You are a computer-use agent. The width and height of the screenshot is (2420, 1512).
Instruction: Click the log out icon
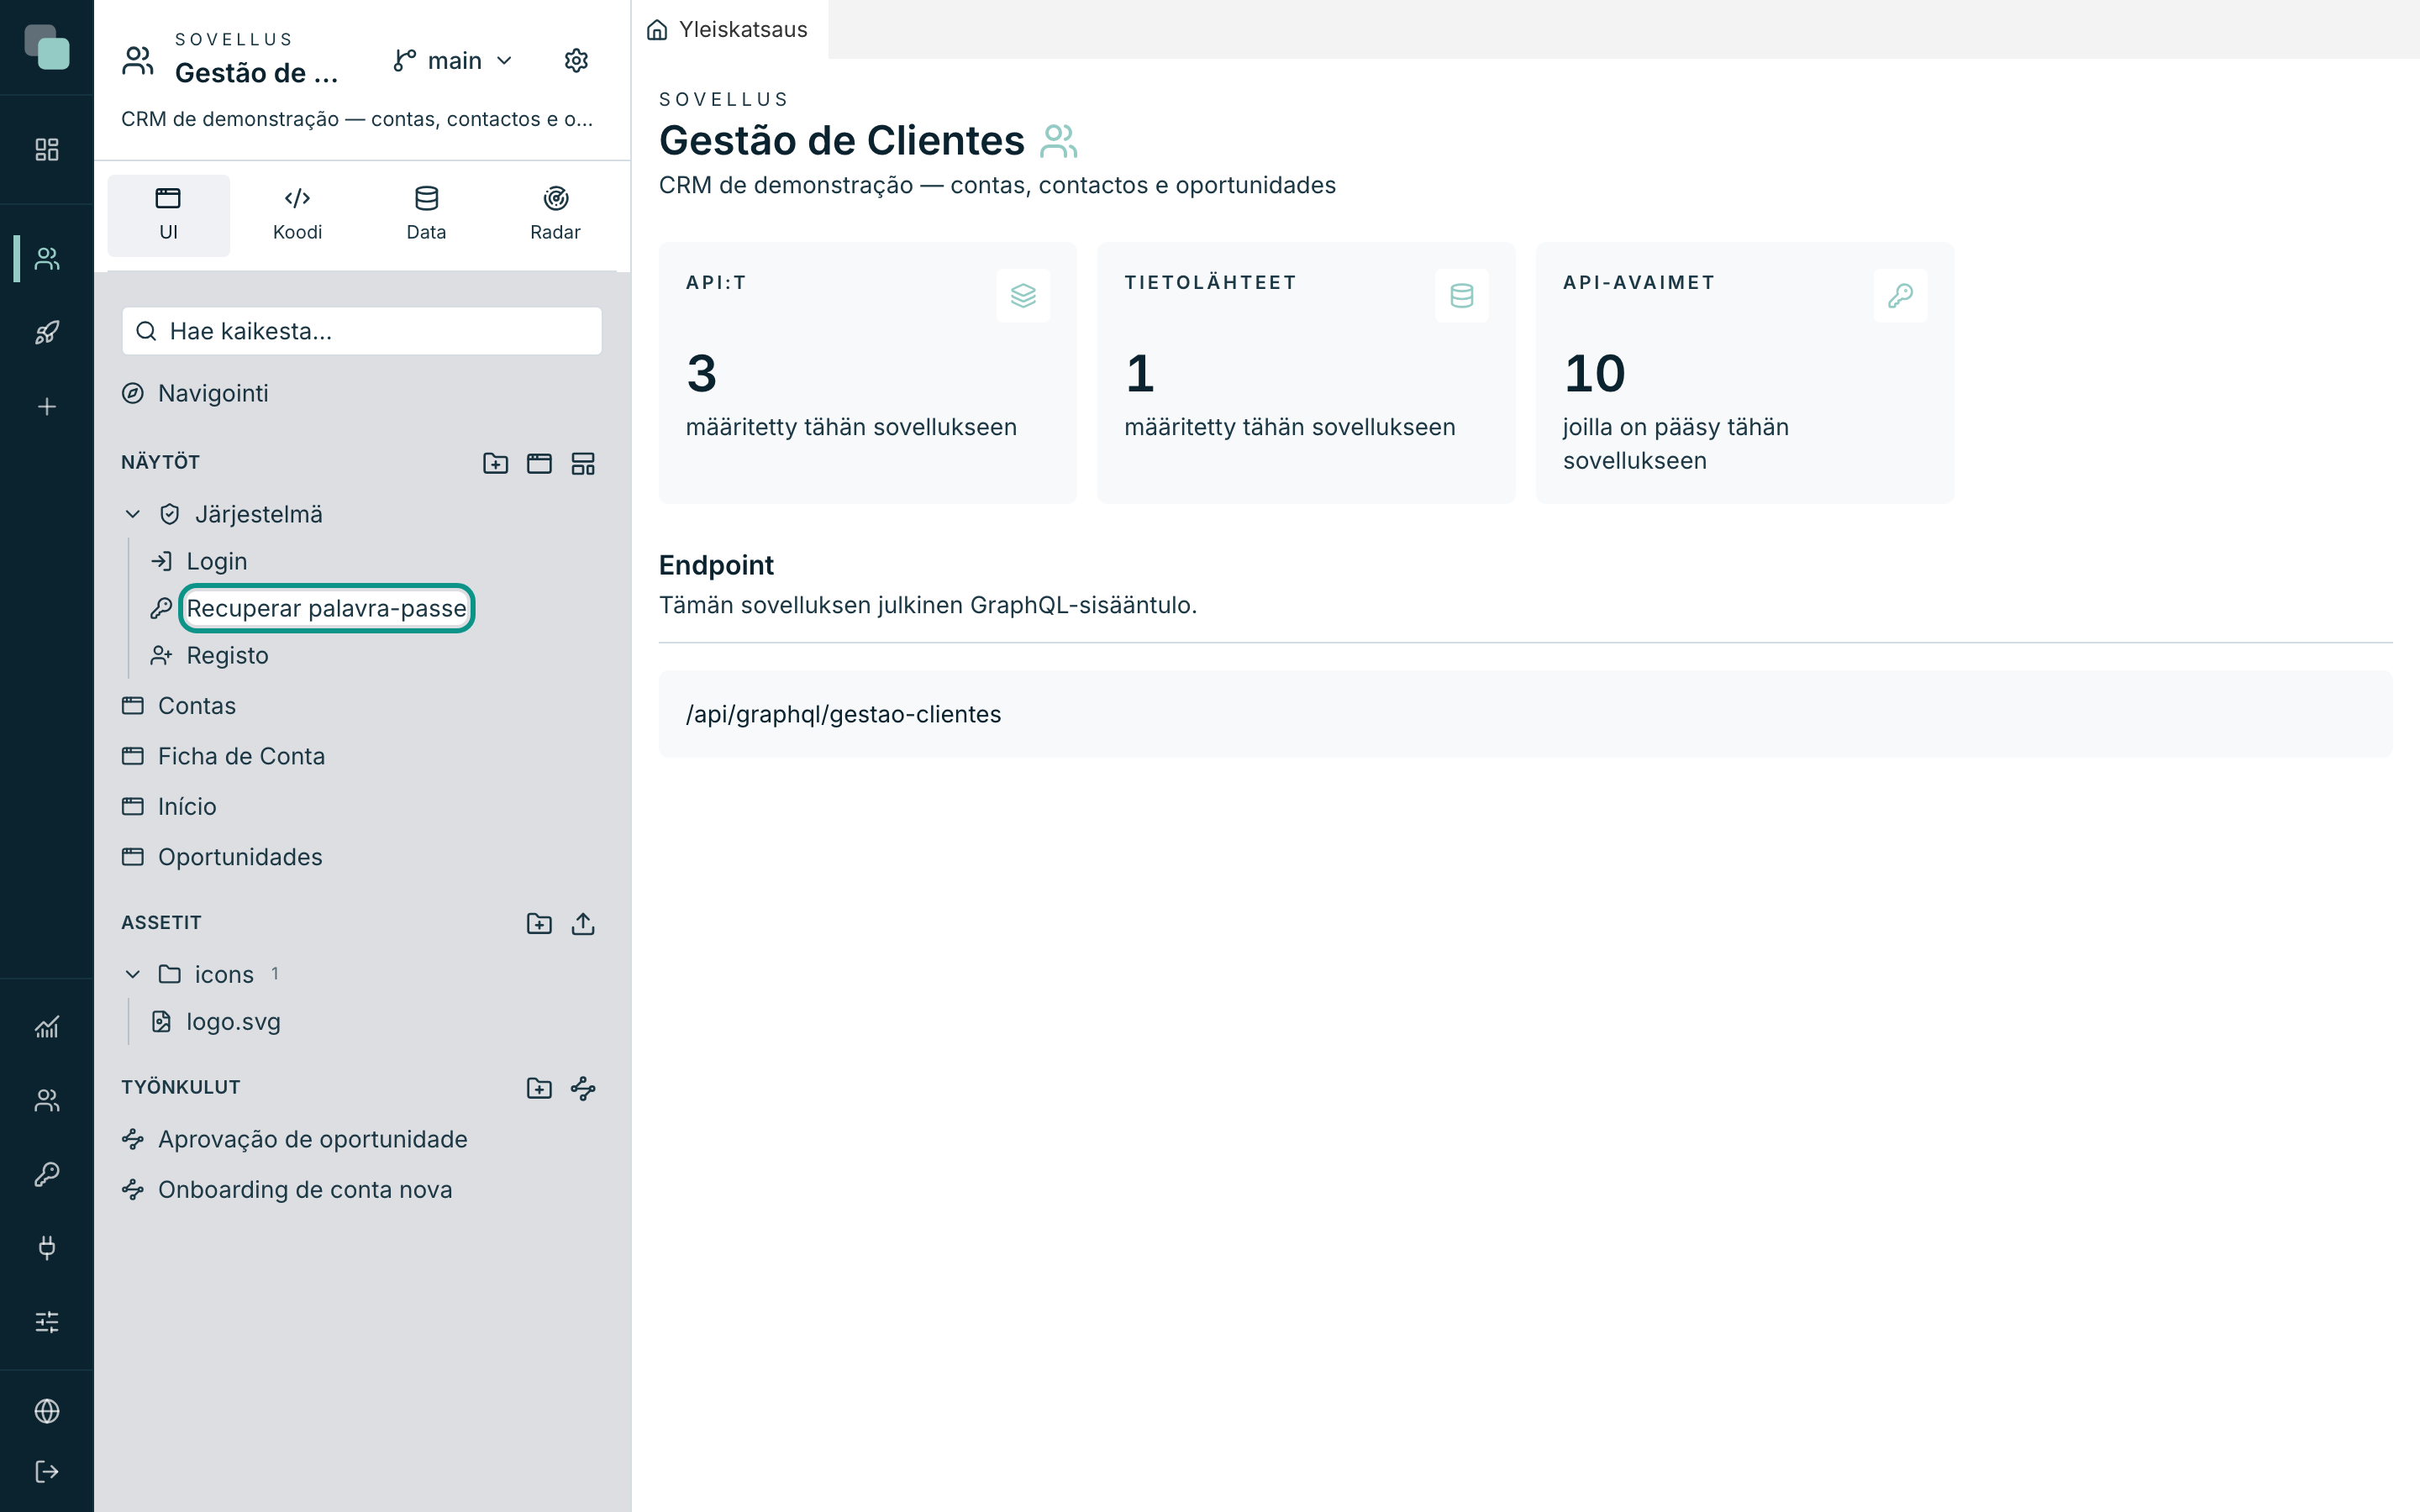coord(47,1471)
